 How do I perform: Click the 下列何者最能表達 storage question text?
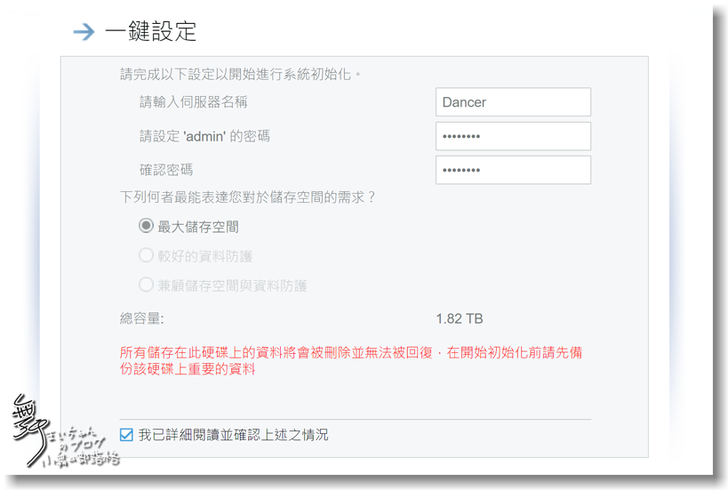tap(247, 197)
